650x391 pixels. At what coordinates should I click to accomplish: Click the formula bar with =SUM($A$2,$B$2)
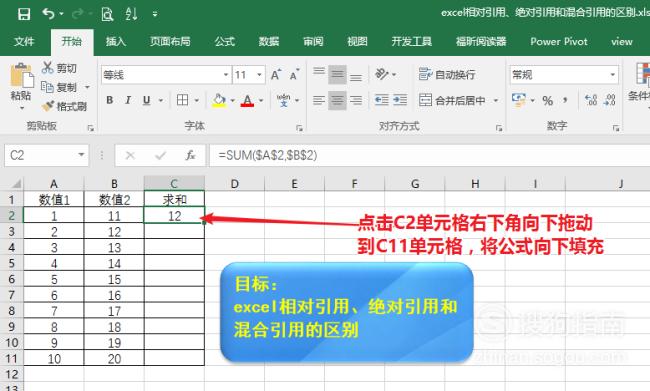tap(429, 155)
